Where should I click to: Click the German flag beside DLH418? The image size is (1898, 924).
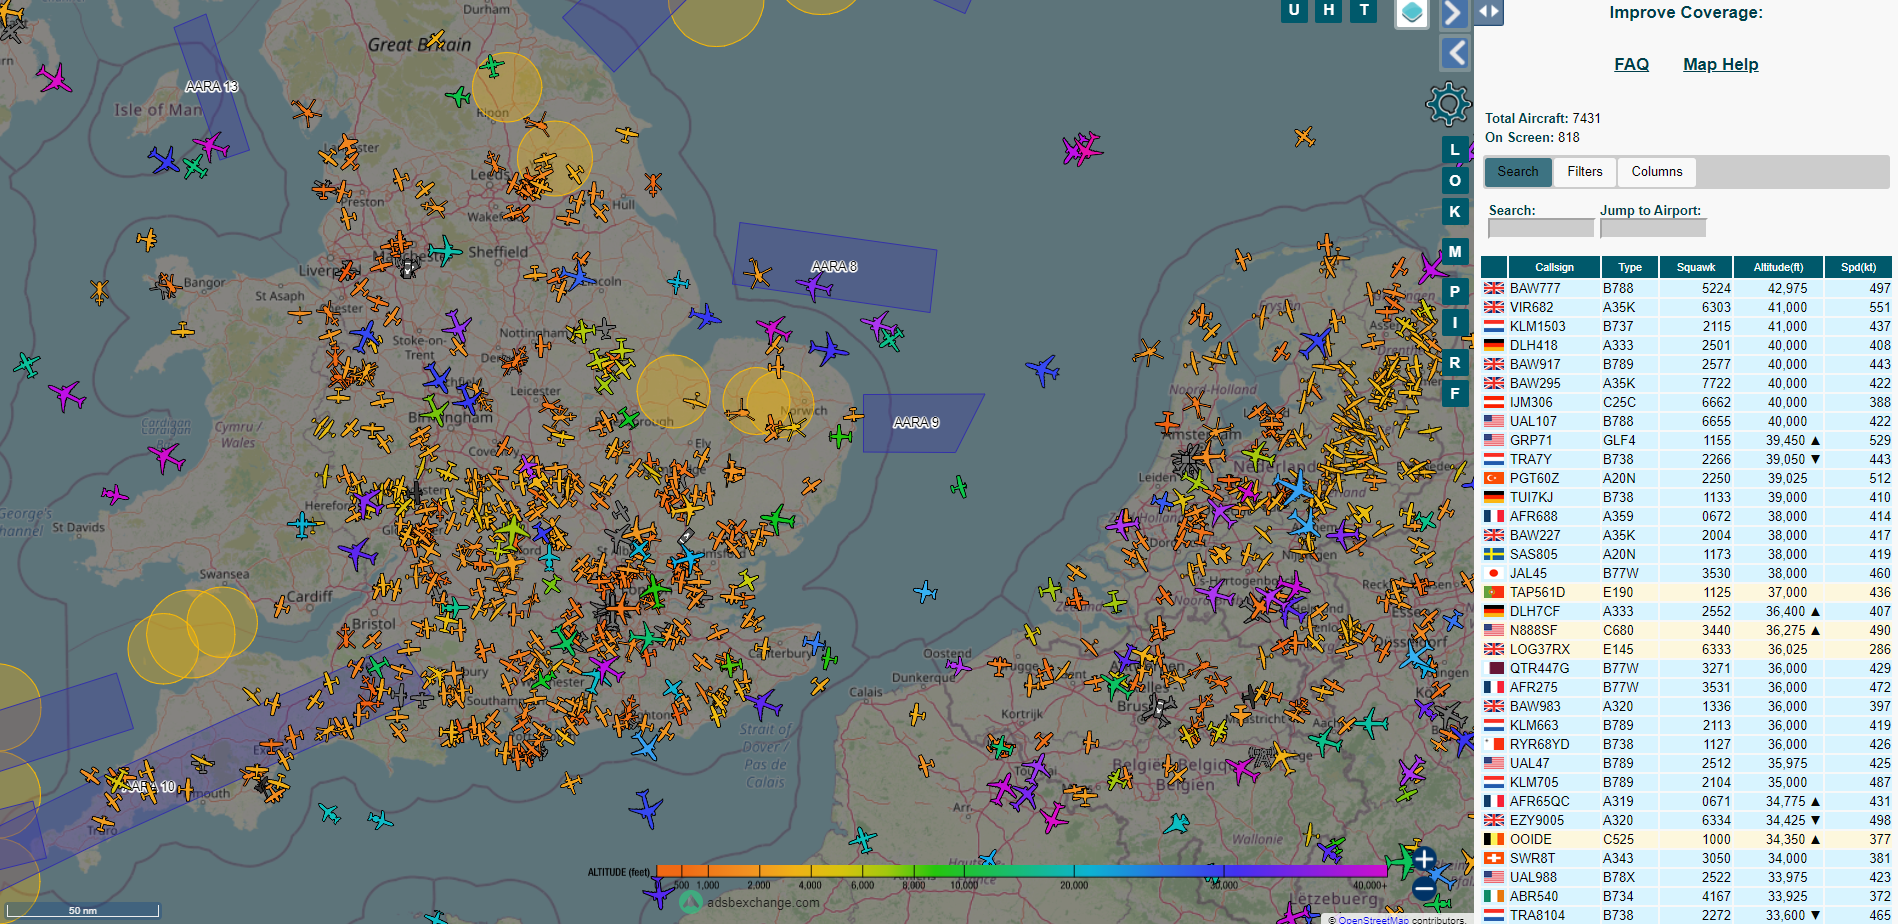(1494, 345)
